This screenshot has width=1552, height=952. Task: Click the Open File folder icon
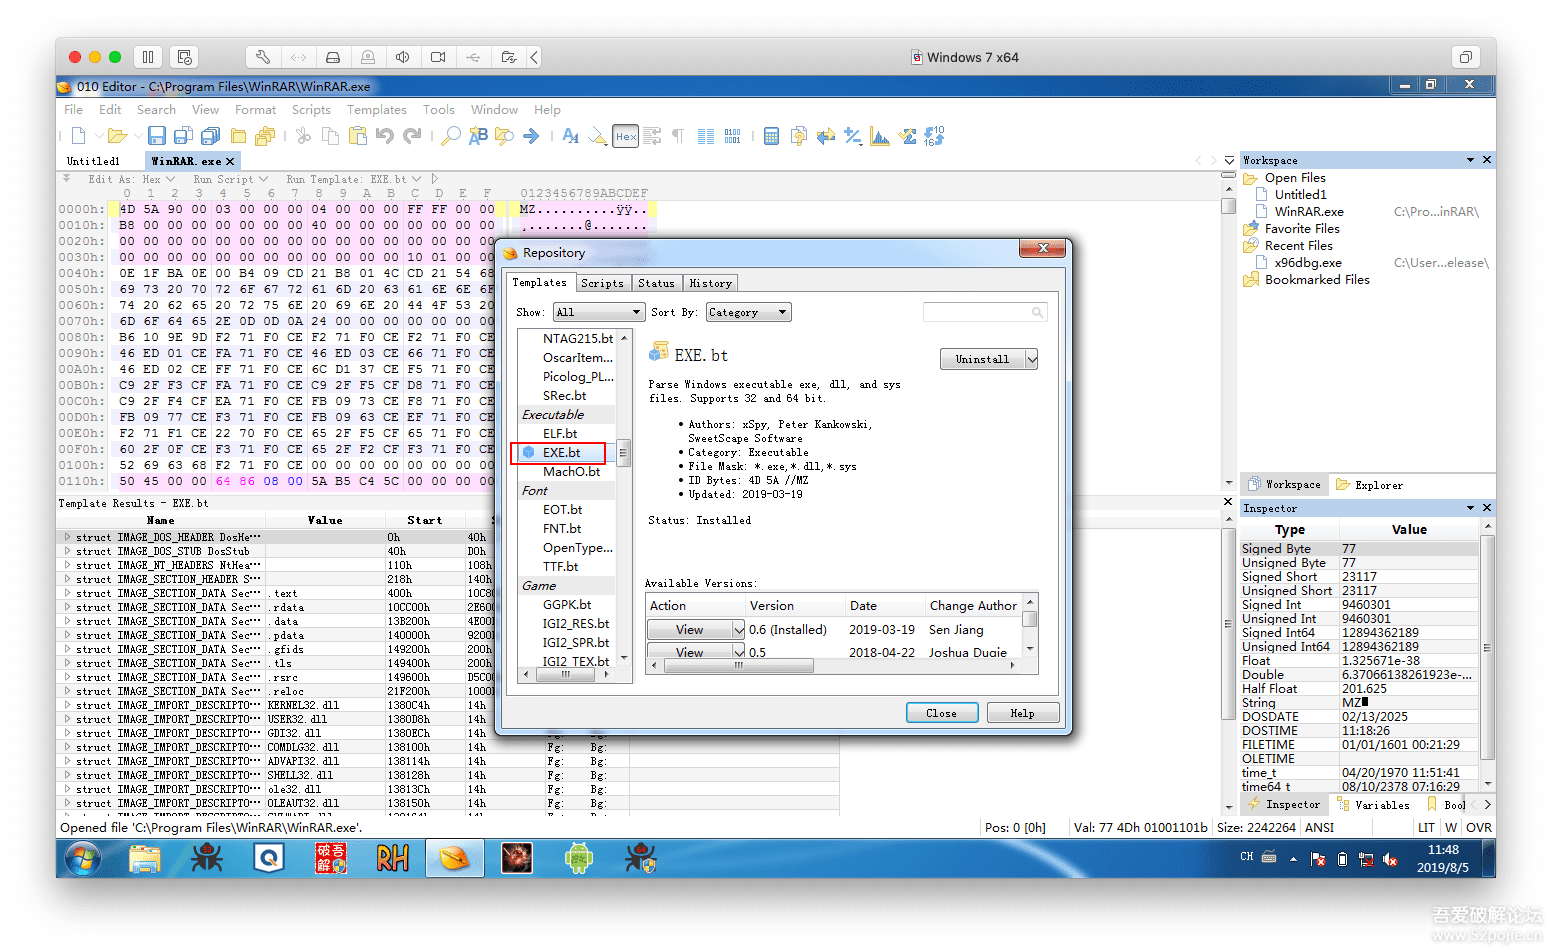(x=117, y=136)
